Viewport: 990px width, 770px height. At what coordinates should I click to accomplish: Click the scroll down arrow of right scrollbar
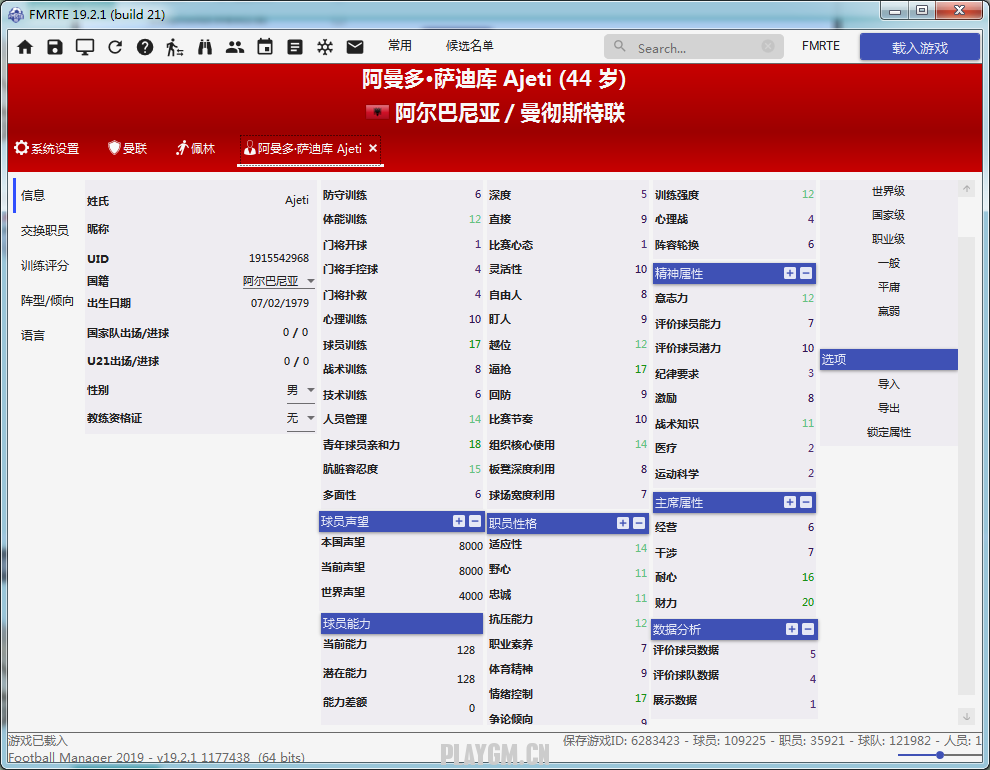(x=966, y=716)
